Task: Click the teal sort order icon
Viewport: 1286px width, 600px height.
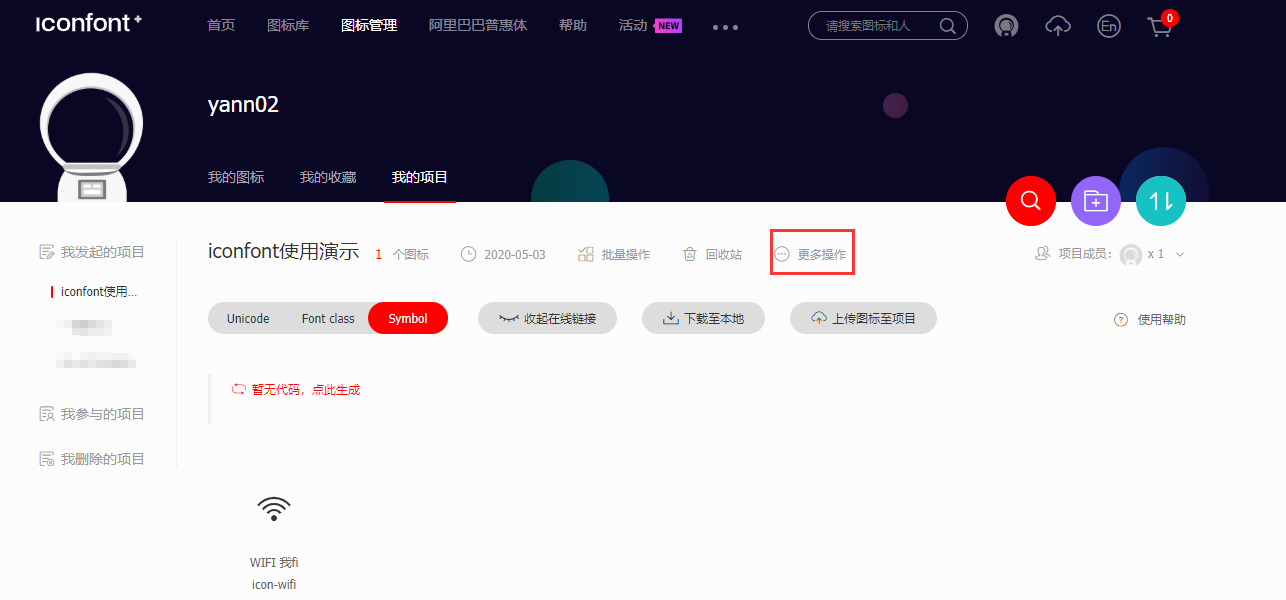Action: click(1160, 200)
